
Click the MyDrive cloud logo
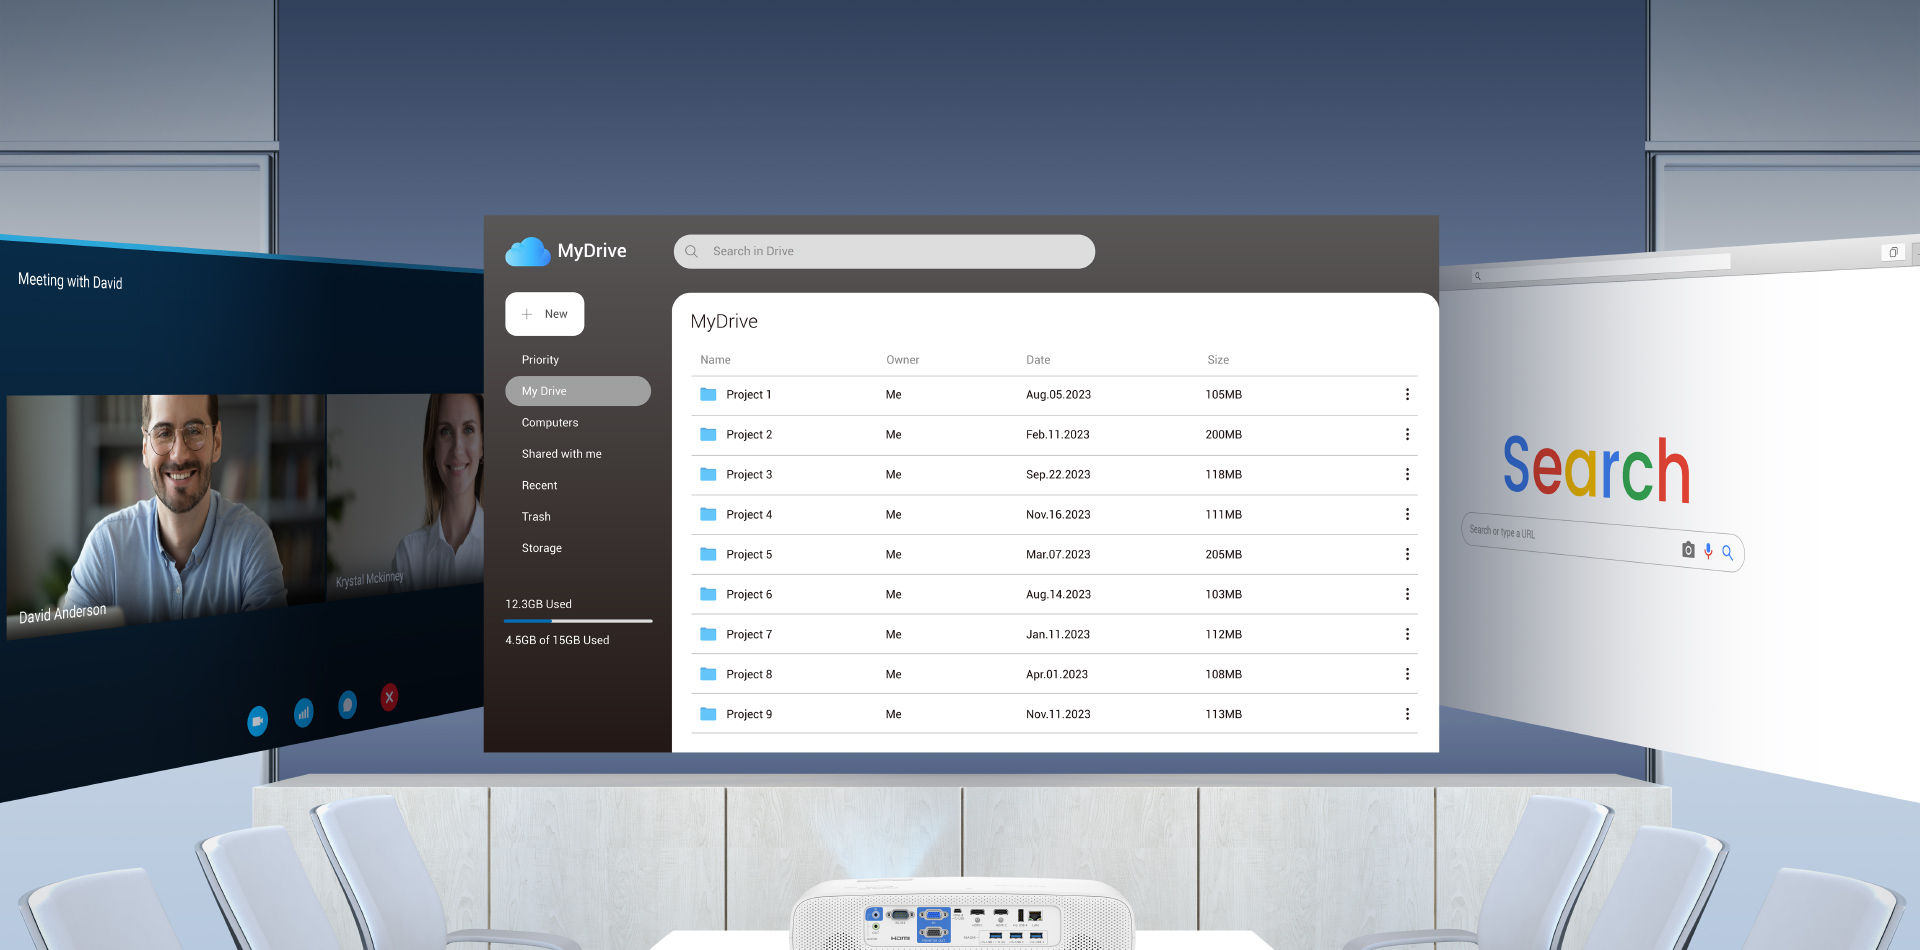(x=527, y=251)
